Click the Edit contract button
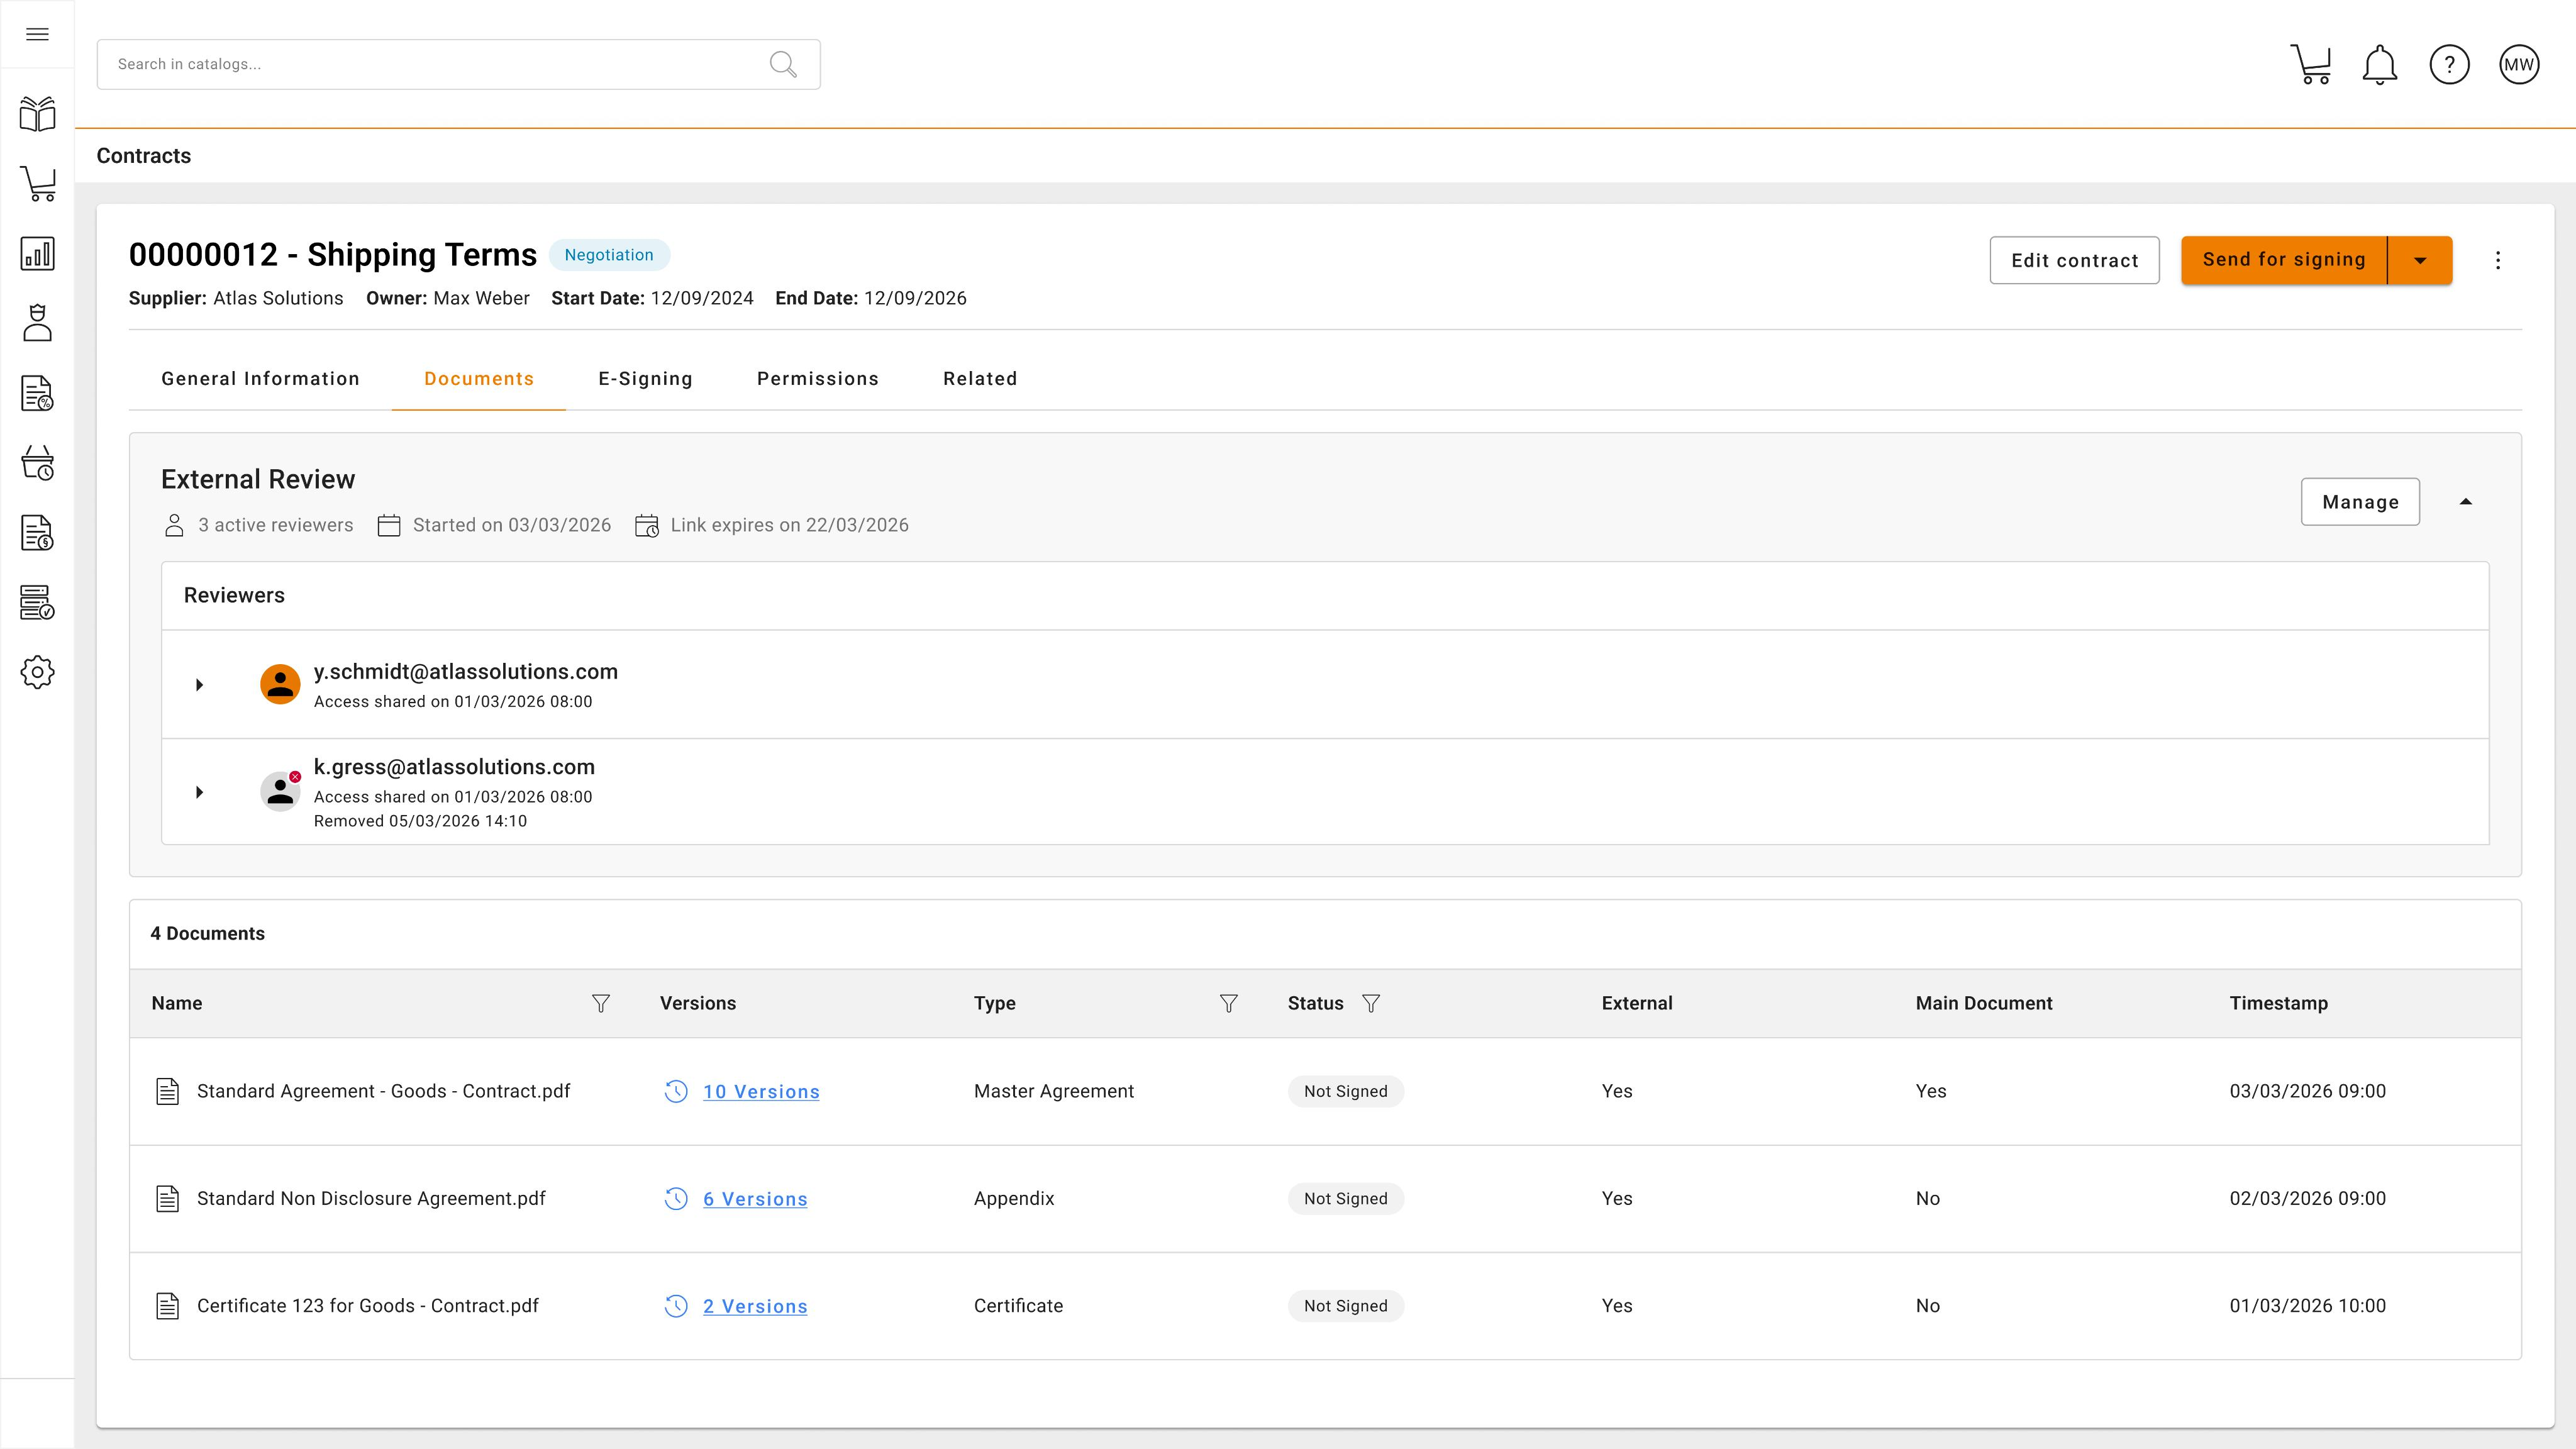Screen dimensions: 2576x1449 pyautogui.click(x=2075, y=260)
